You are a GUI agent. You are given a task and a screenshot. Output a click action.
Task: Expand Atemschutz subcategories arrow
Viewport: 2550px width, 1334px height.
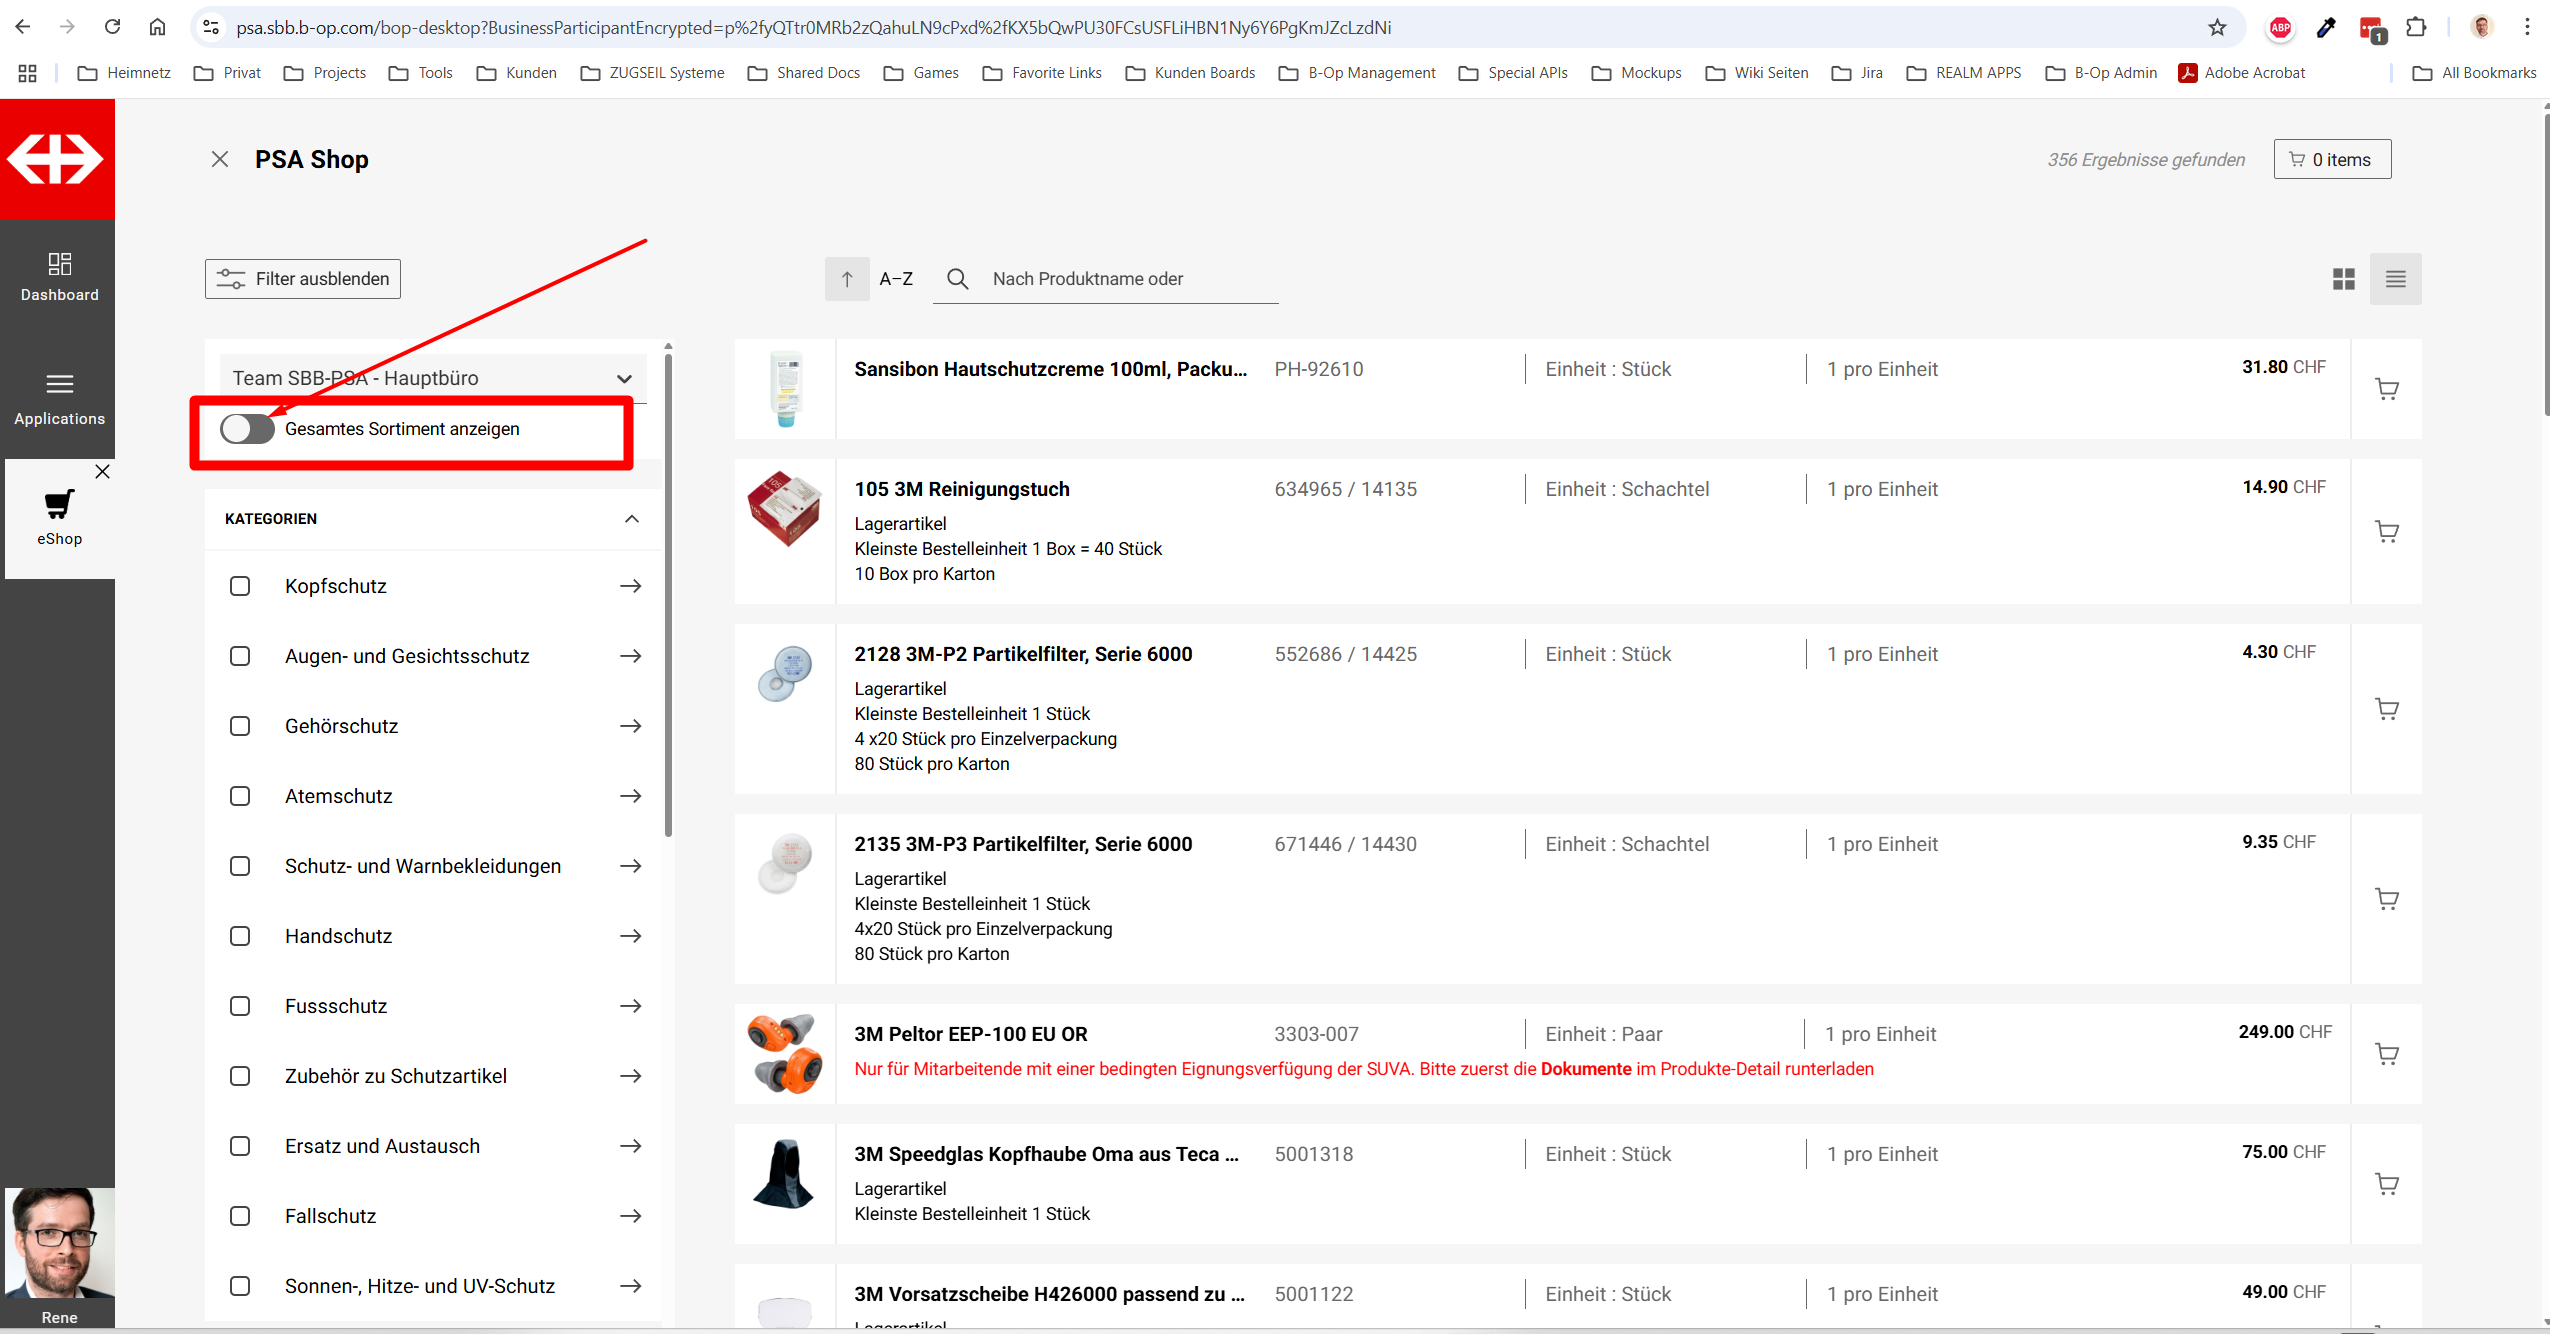(x=630, y=796)
